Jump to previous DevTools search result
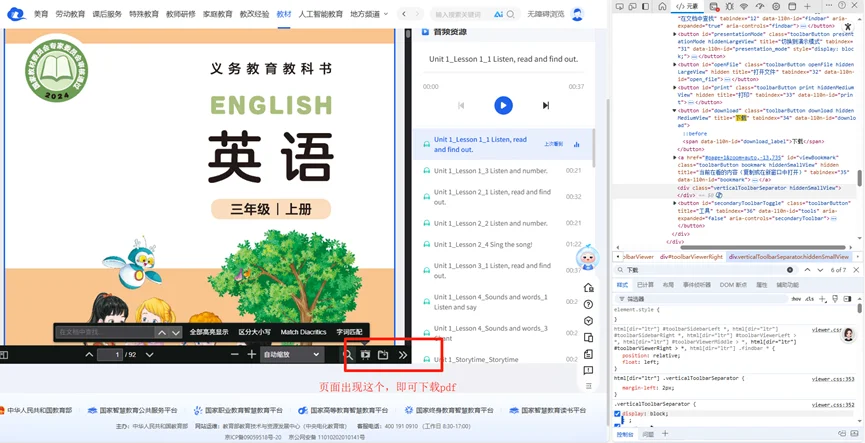Screen dimensions: 865x443 (807, 270)
